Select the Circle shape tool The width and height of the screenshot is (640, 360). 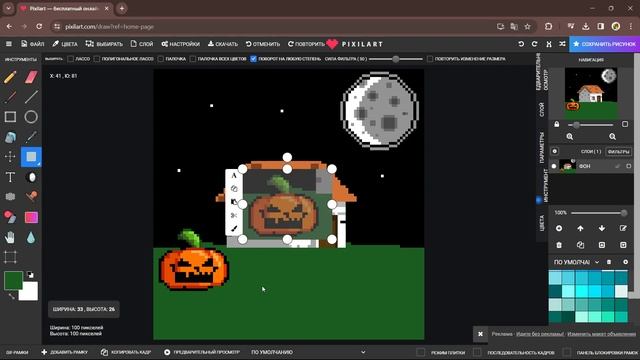(x=31, y=117)
